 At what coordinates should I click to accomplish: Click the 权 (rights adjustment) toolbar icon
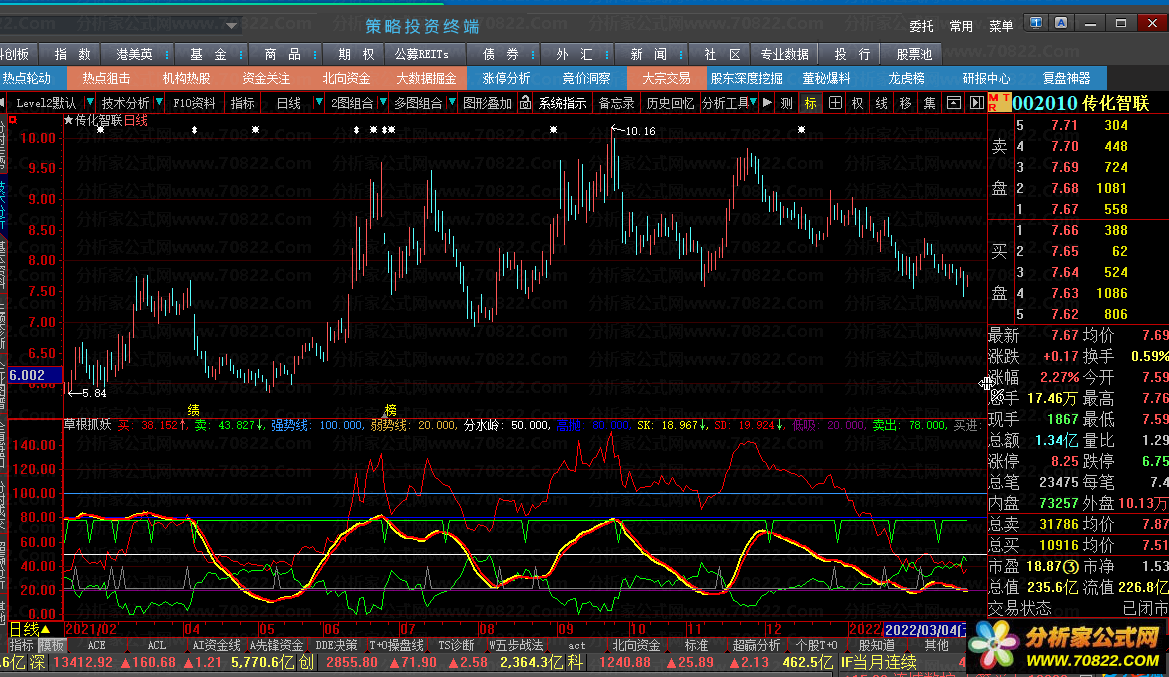click(x=858, y=103)
